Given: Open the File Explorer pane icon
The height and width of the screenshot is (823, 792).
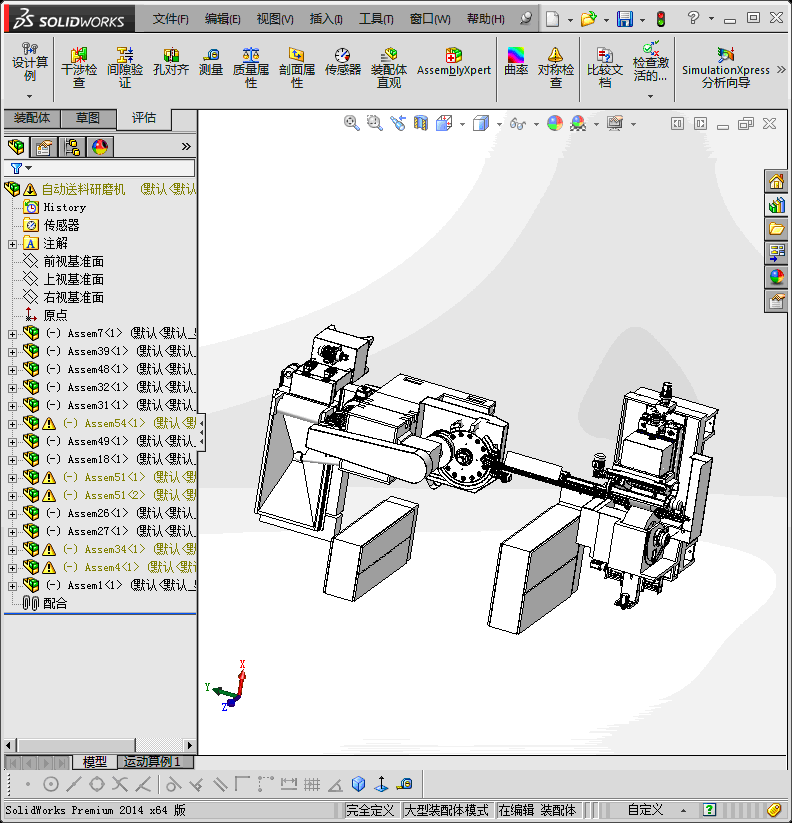Looking at the screenshot, I should pos(776,229).
